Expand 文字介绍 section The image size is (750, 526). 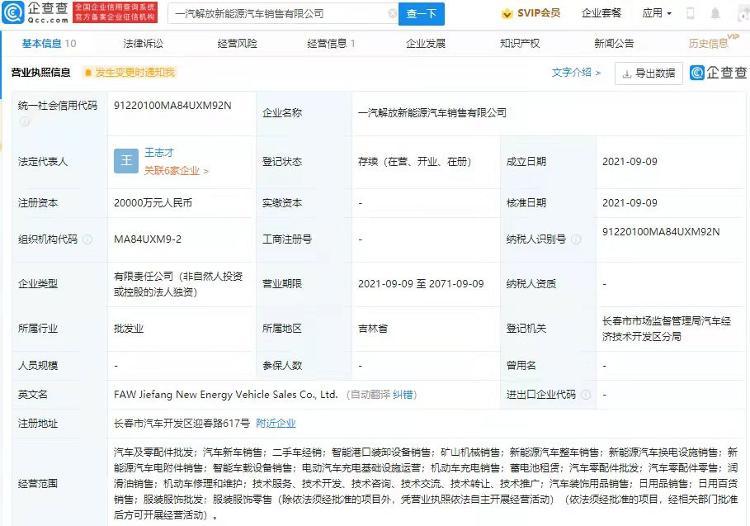[576, 73]
